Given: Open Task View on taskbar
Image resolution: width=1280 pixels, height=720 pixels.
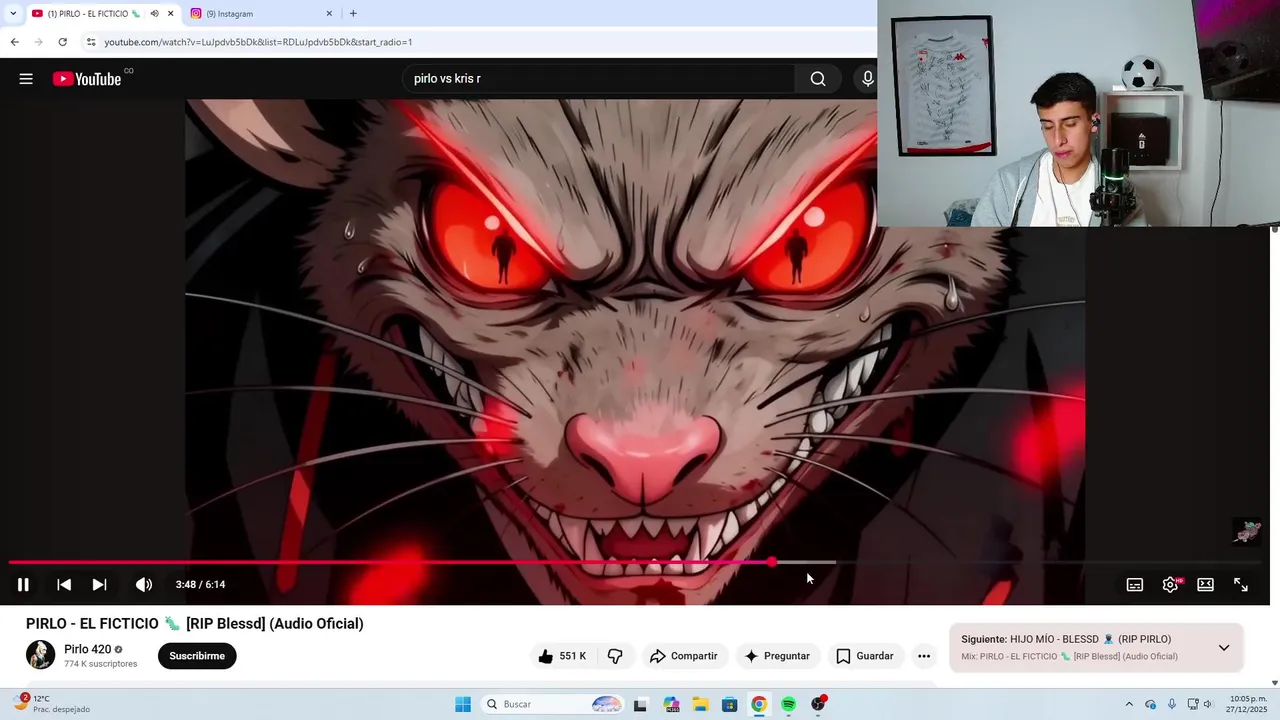Looking at the screenshot, I should (640, 704).
